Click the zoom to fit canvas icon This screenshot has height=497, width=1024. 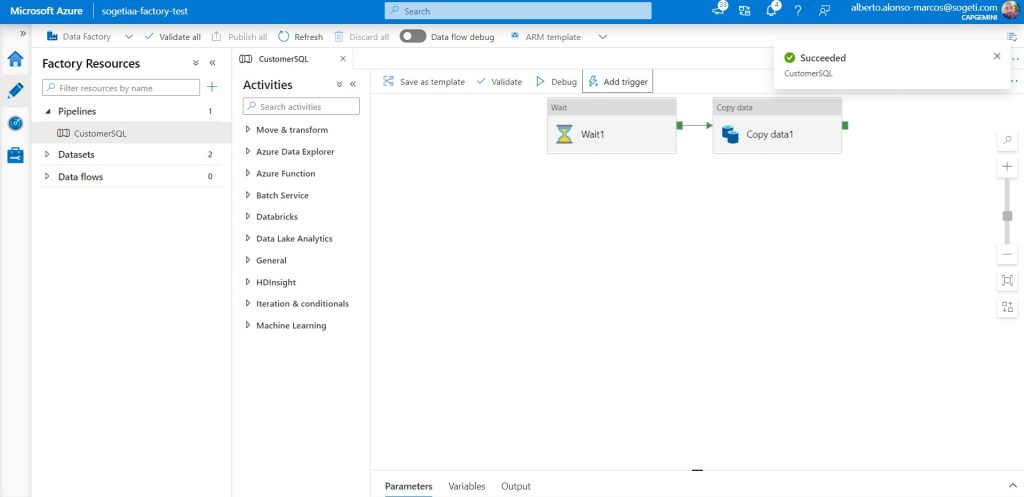[x=1007, y=280]
